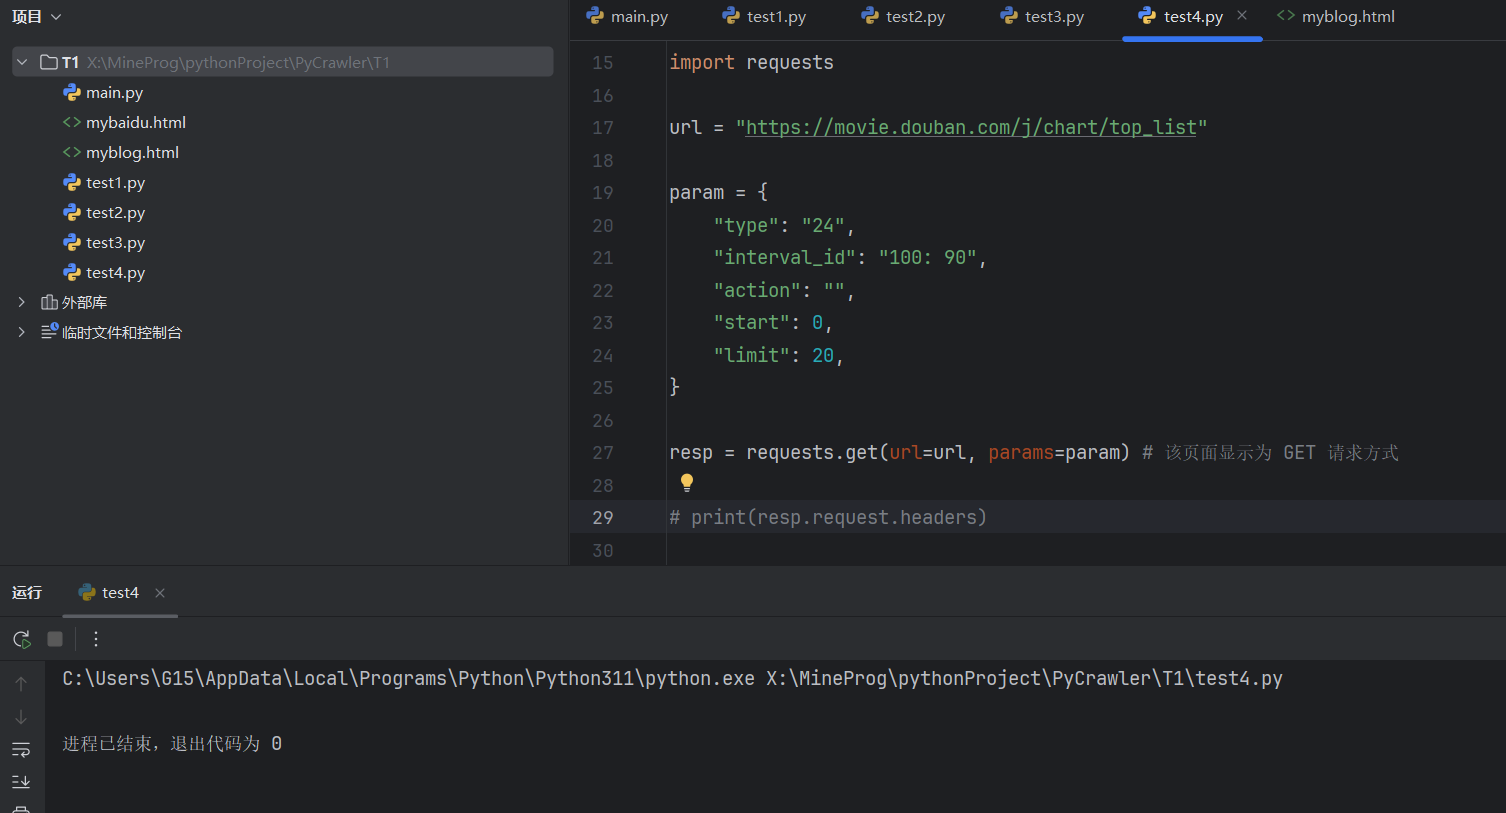Select mybaidu.html in project tree

click(x=135, y=122)
